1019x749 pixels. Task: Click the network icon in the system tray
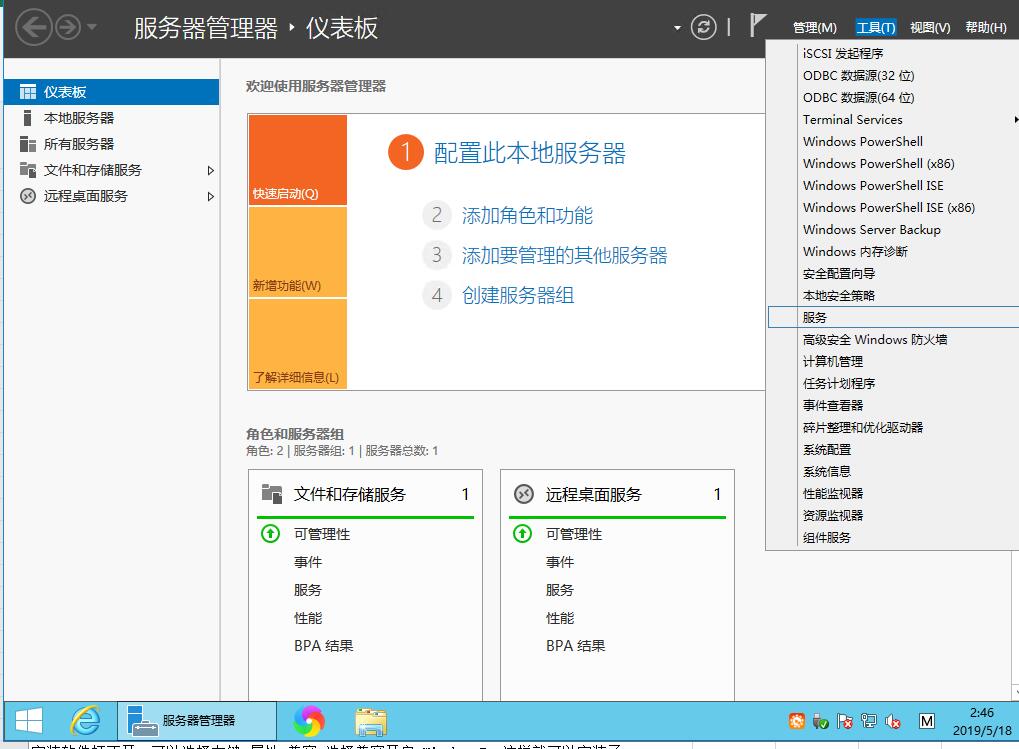[870, 720]
